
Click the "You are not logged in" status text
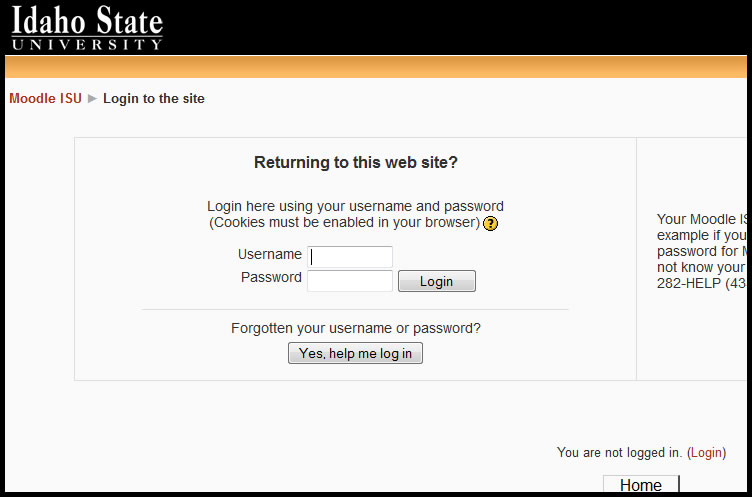click(619, 452)
